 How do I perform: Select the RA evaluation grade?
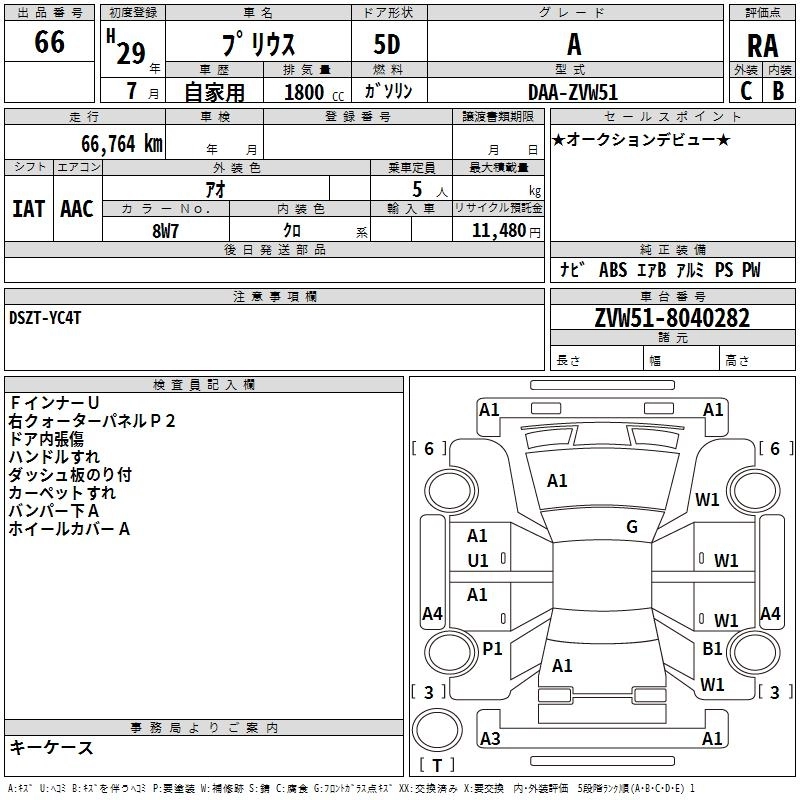coord(762,45)
